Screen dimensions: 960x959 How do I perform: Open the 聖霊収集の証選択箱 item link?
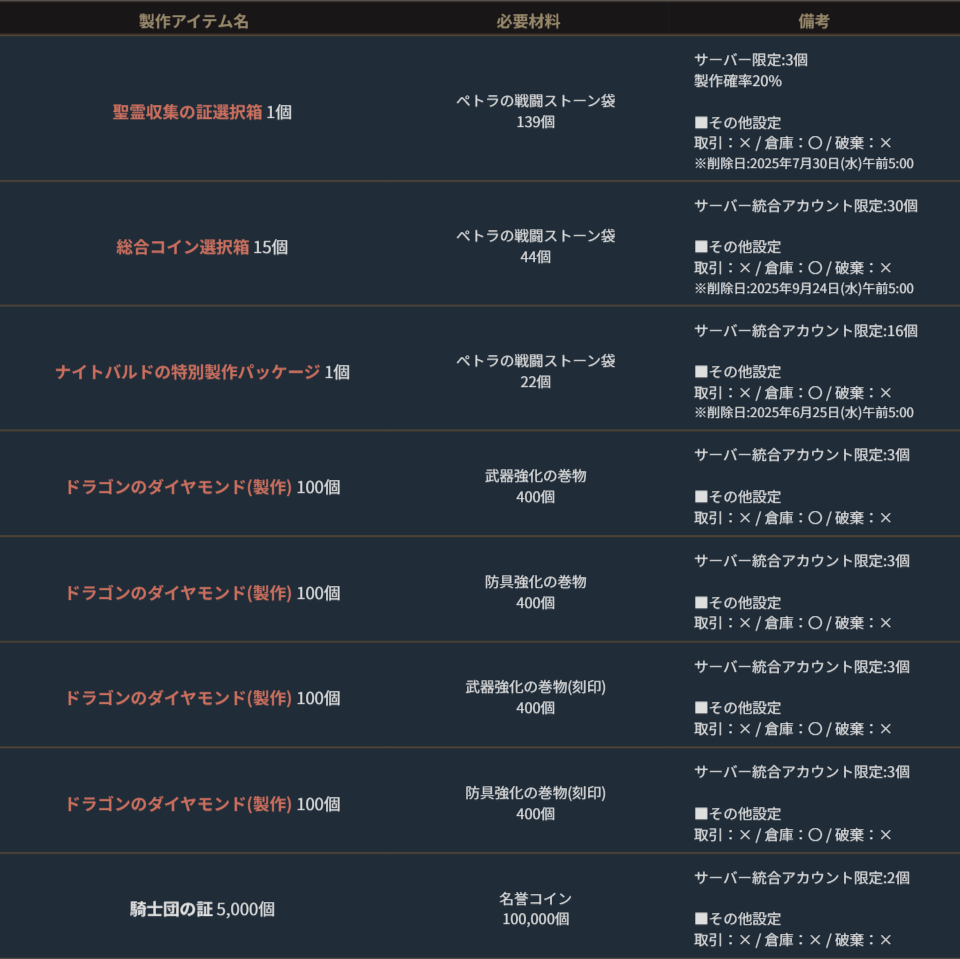(x=187, y=112)
